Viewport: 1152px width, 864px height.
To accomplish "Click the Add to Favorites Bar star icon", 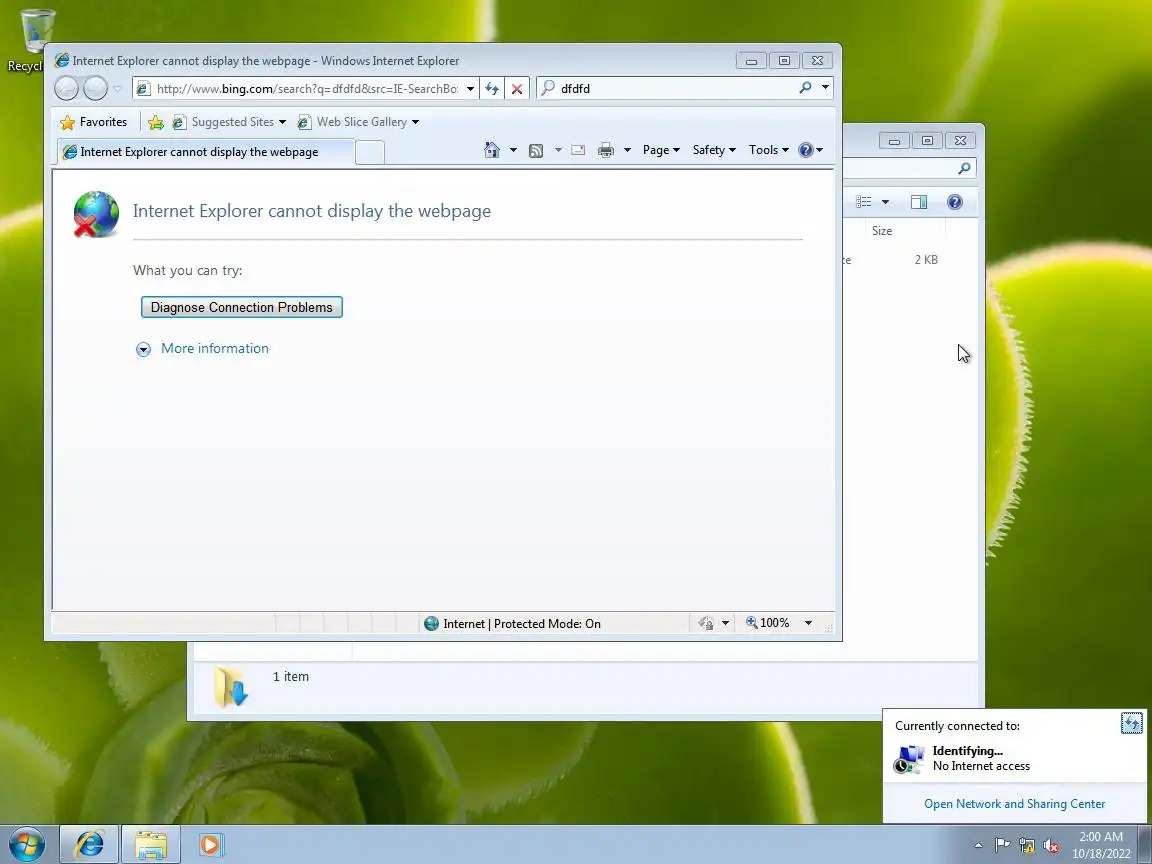I will 156,122.
